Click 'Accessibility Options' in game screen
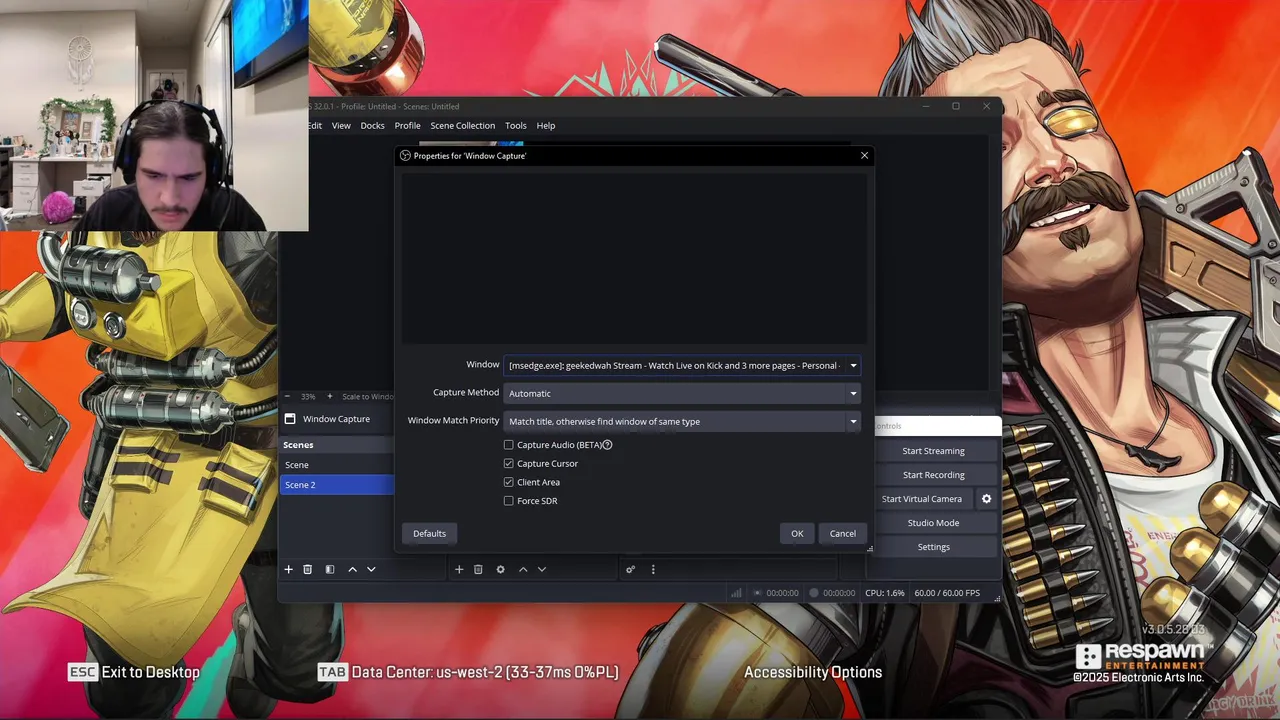The image size is (1280, 720). tap(813, 672)
